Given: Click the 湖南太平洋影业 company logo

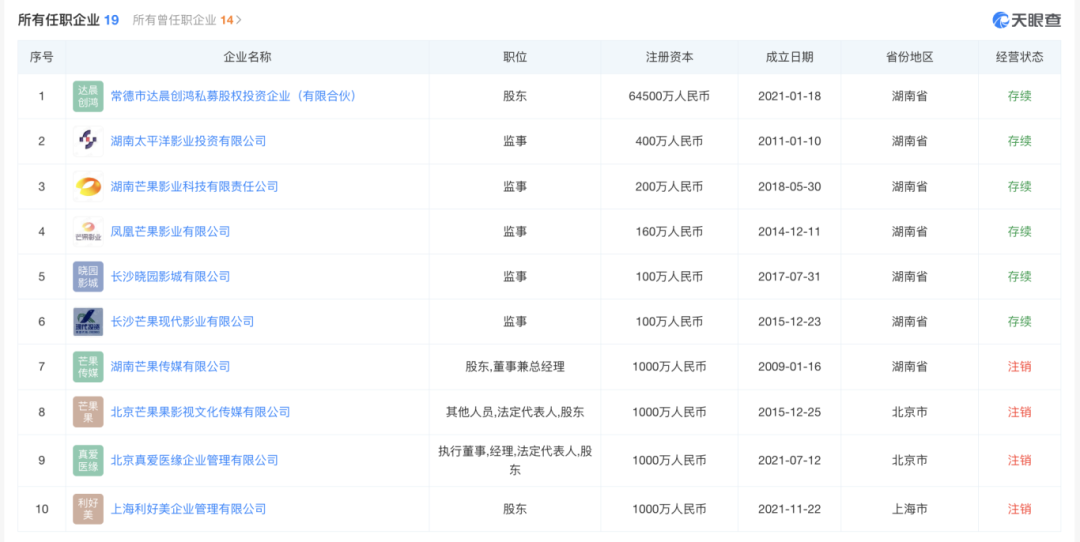Looking at the screenshot, I should [88, 141].
